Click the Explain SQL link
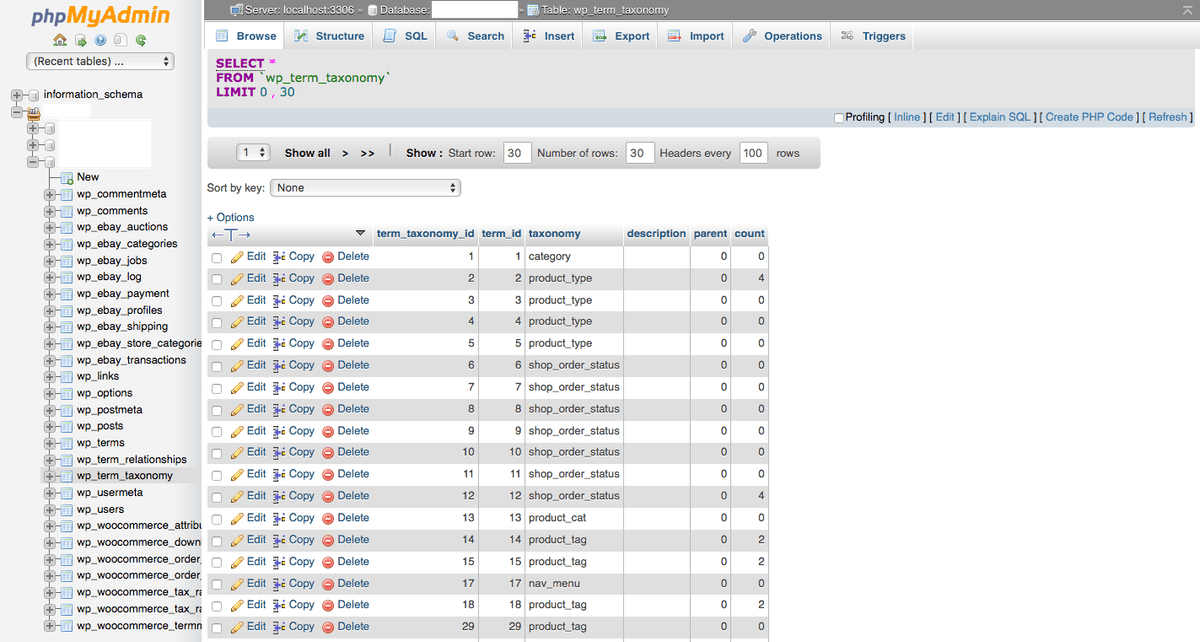 click(1000, 117)
